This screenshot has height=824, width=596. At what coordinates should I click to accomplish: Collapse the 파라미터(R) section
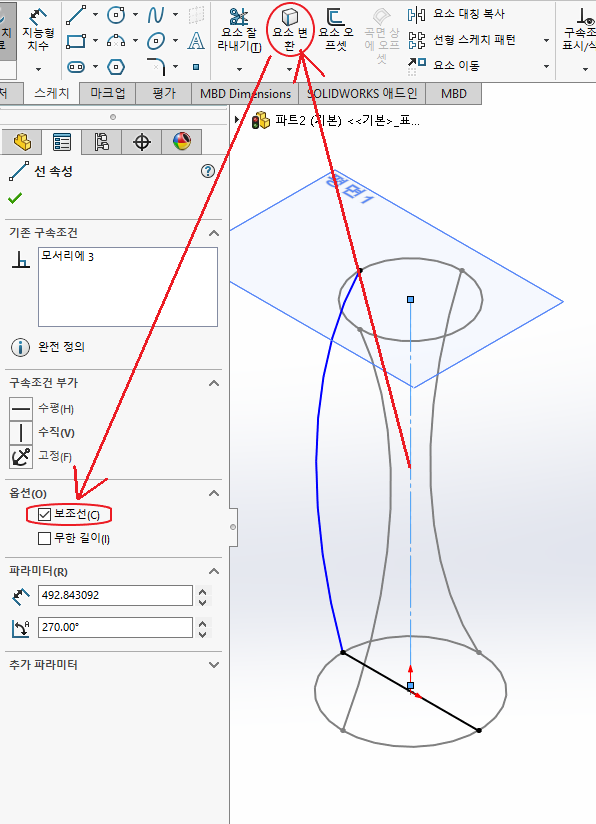pos(214,571)
